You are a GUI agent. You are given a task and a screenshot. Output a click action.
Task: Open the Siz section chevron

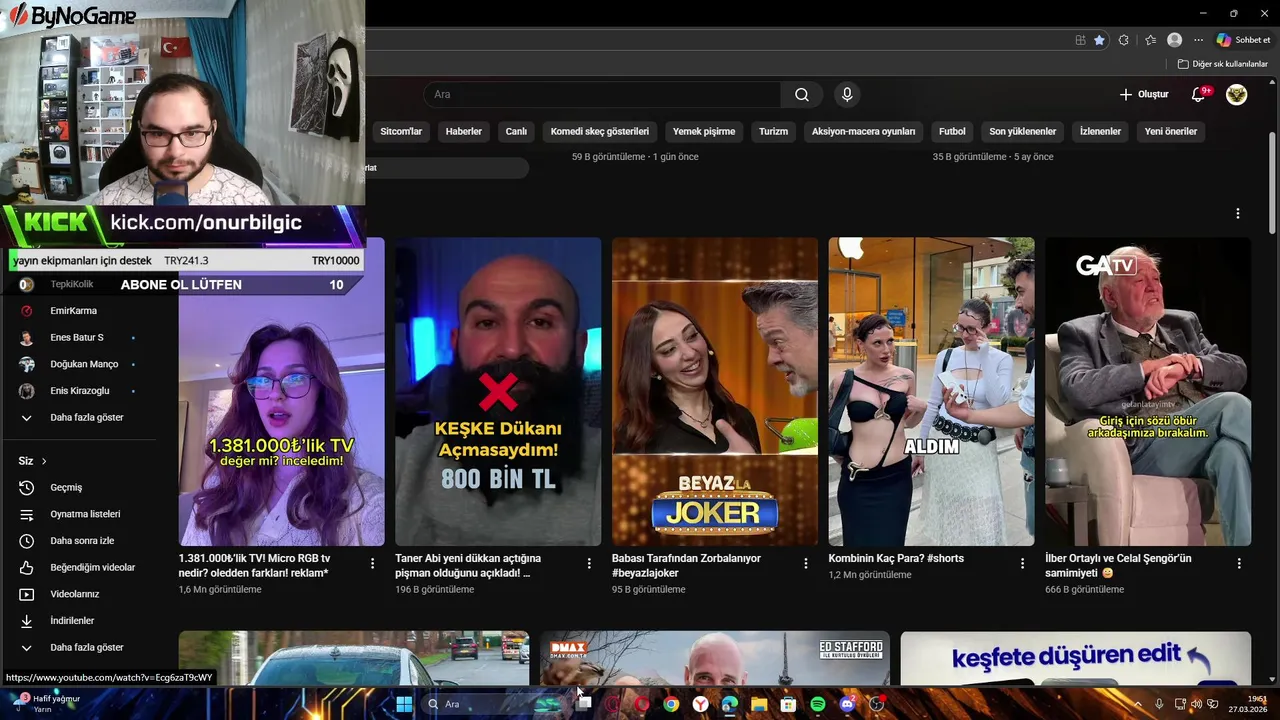[x=44, y=461]
